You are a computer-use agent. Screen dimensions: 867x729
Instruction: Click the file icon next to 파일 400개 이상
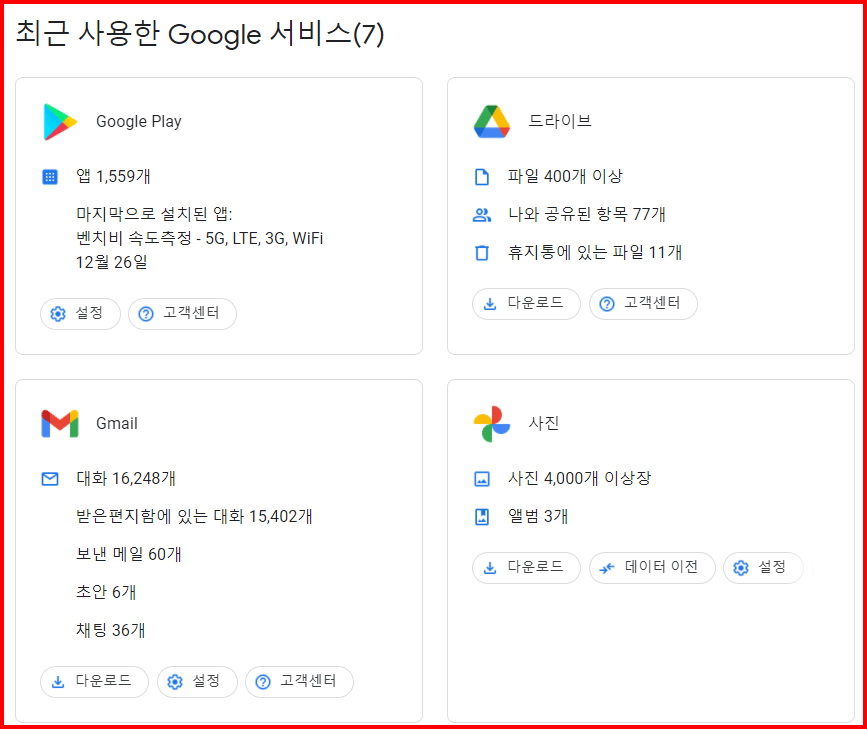point(482,177)
